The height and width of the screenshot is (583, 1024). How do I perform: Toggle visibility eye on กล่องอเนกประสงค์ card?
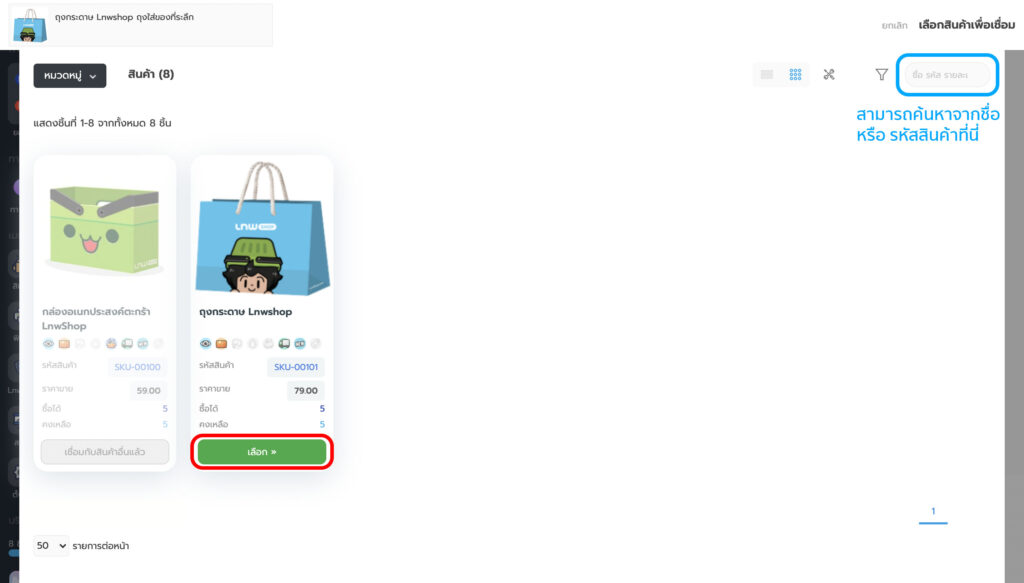pyautogui.click(x=48, y=343)
